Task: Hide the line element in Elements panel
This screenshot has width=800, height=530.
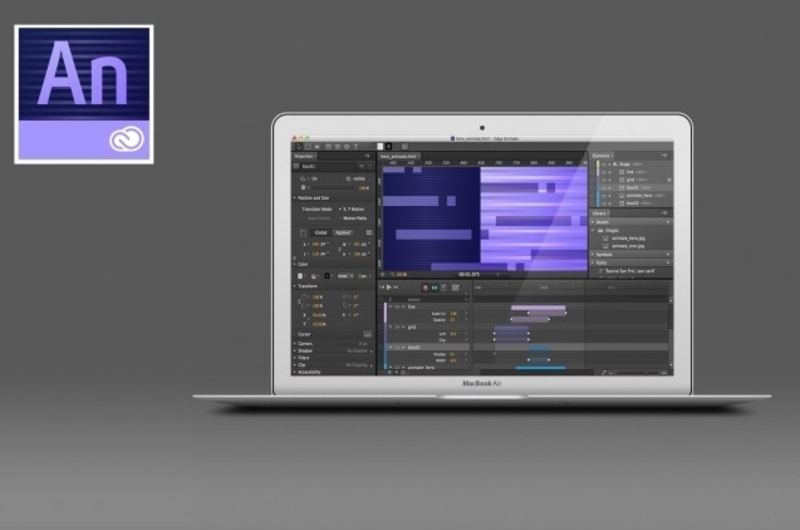Action: 604,172
